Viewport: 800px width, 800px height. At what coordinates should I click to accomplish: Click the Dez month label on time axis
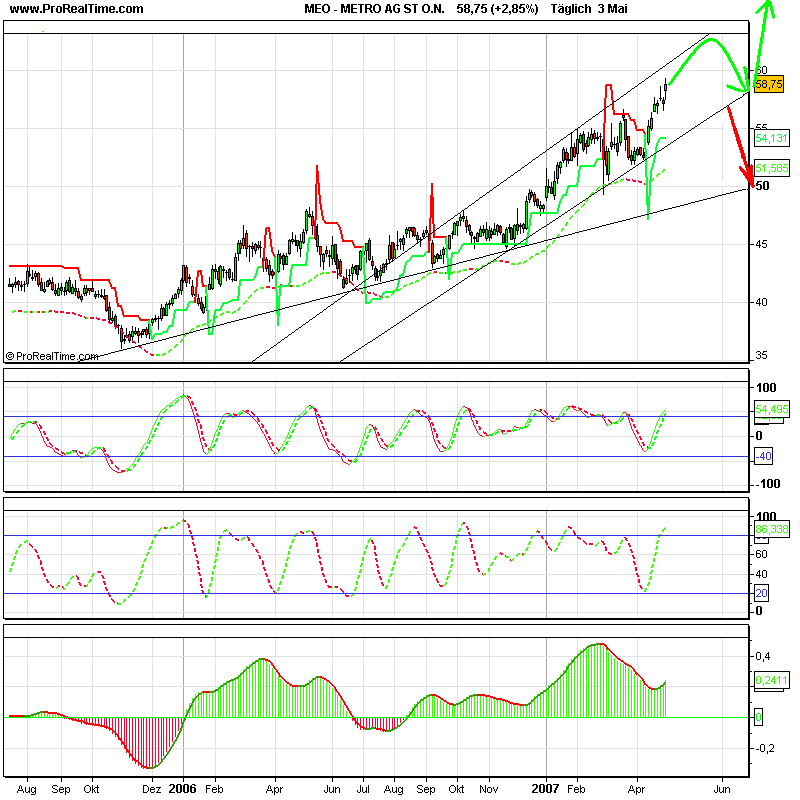tap(152, 788)
